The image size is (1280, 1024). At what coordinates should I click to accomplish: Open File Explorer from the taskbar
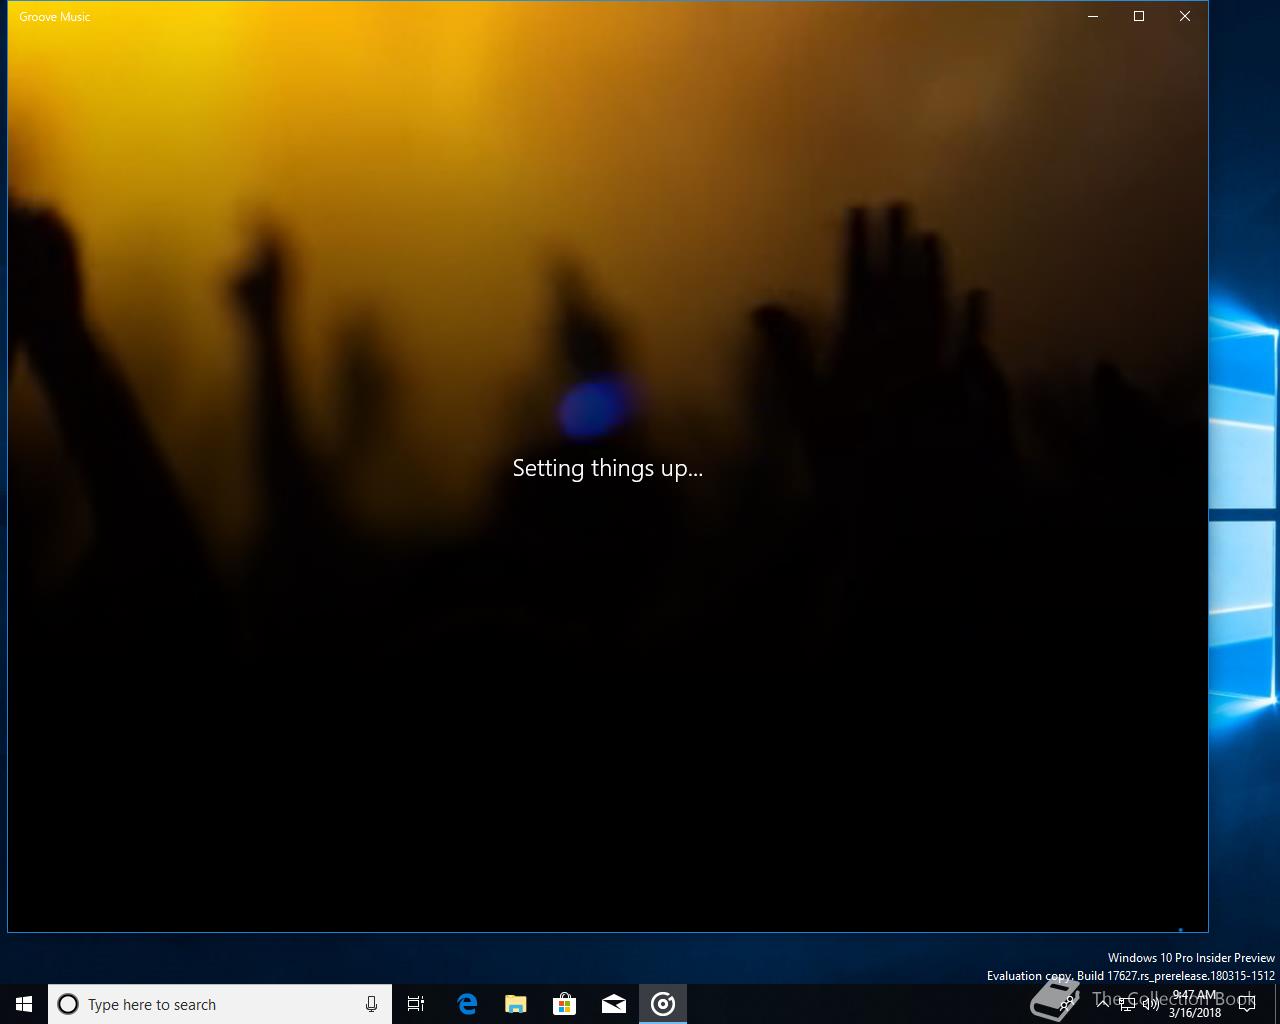(x=516, y=1004)
